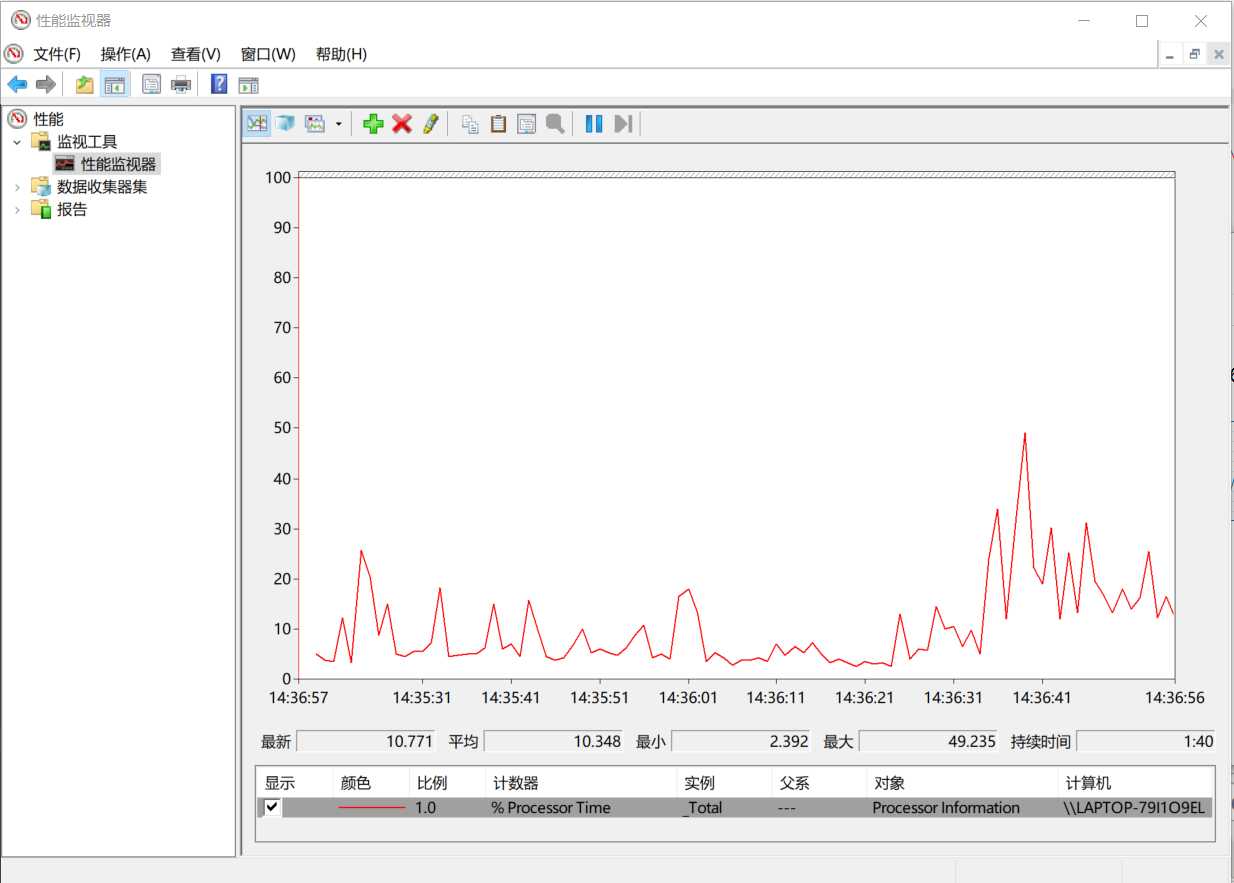Viewport: 1234px width, 883px height.
Task: Click the application icon in the title bar
Action: tap(21, 20)
